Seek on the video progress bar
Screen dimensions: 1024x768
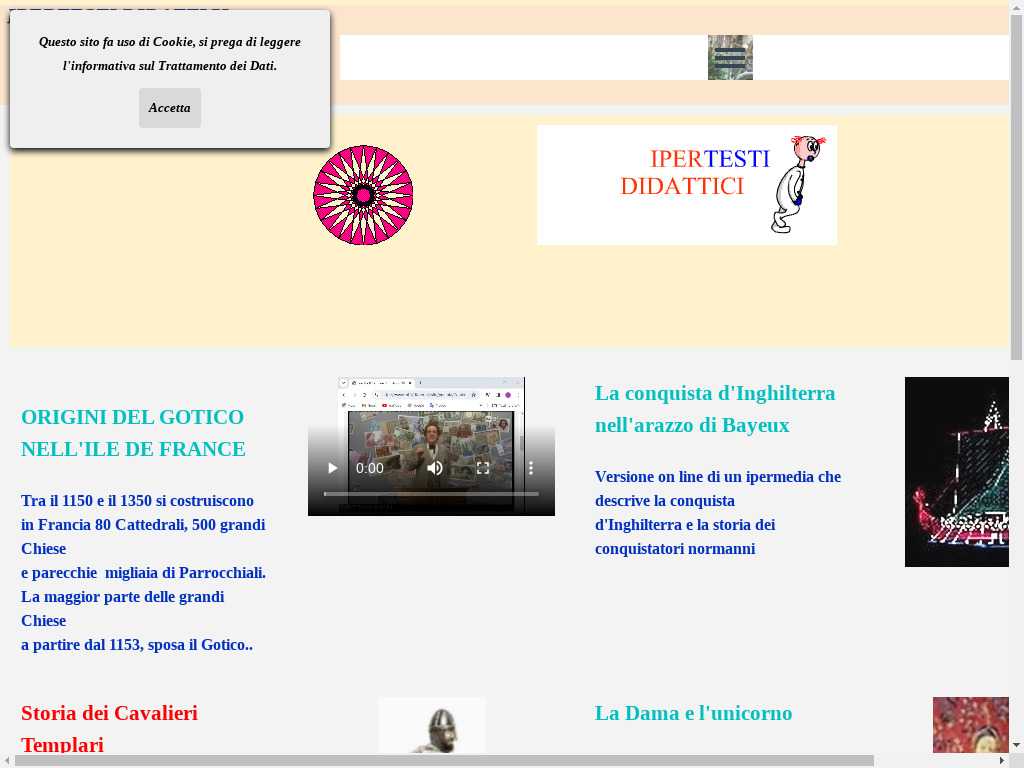(431, 494)
